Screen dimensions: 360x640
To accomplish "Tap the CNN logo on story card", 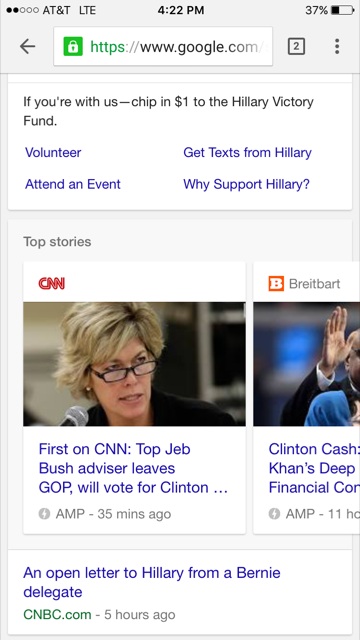I will [x=52, y=283].
